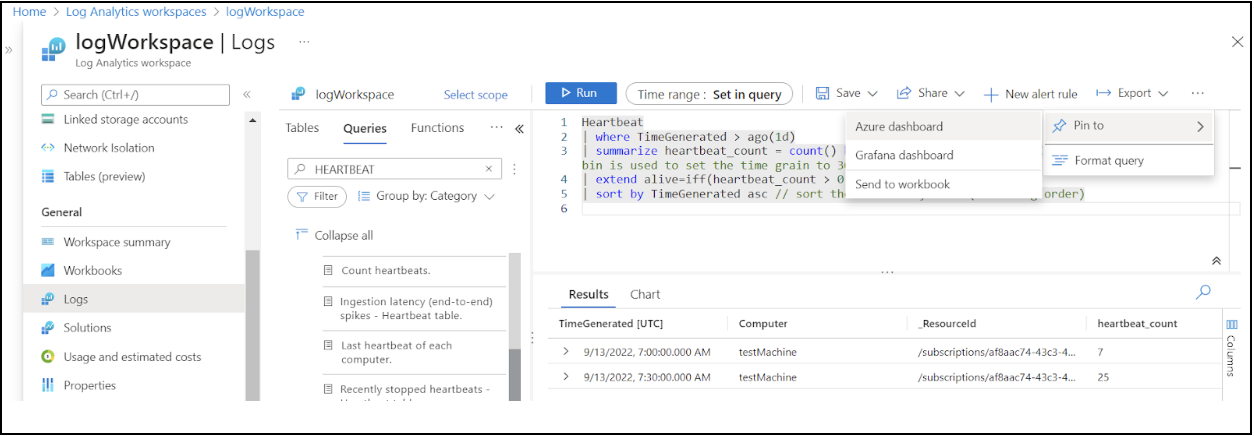The width and height of the screenshot is (1254, 436).
Task: Collapse the query editor with double chevron
Action: coord(1216,261)
